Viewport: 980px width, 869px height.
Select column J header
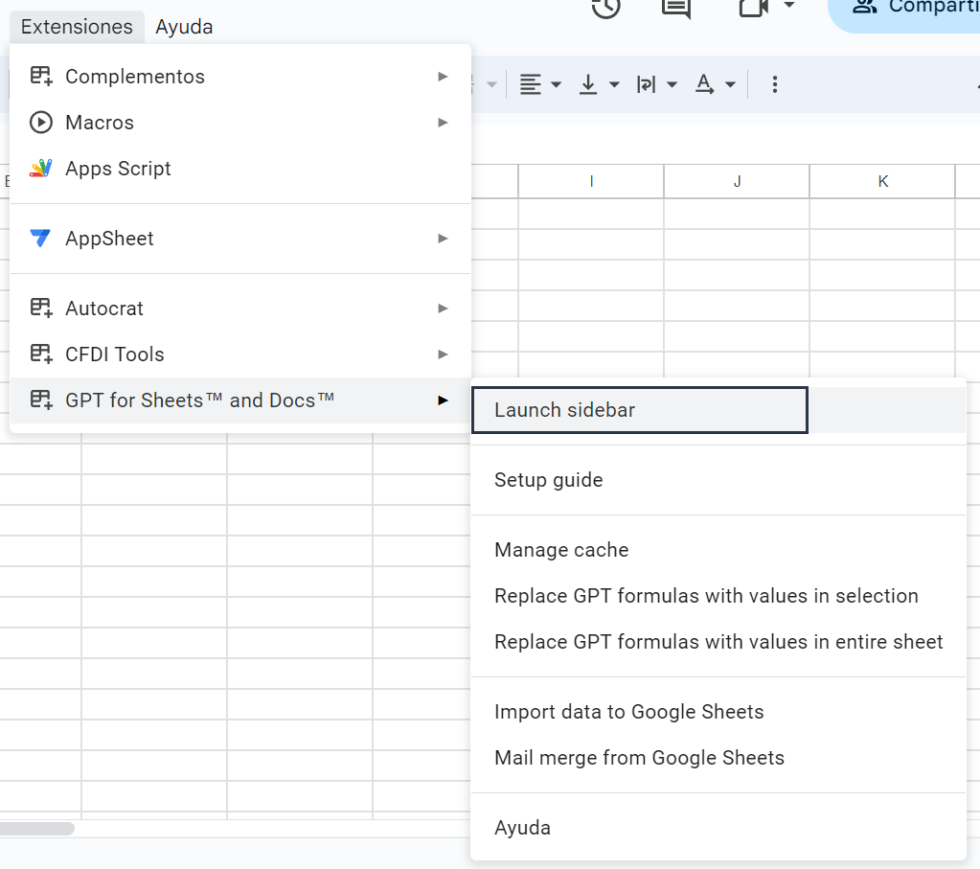pyautogui.click(x=736, y=181)
